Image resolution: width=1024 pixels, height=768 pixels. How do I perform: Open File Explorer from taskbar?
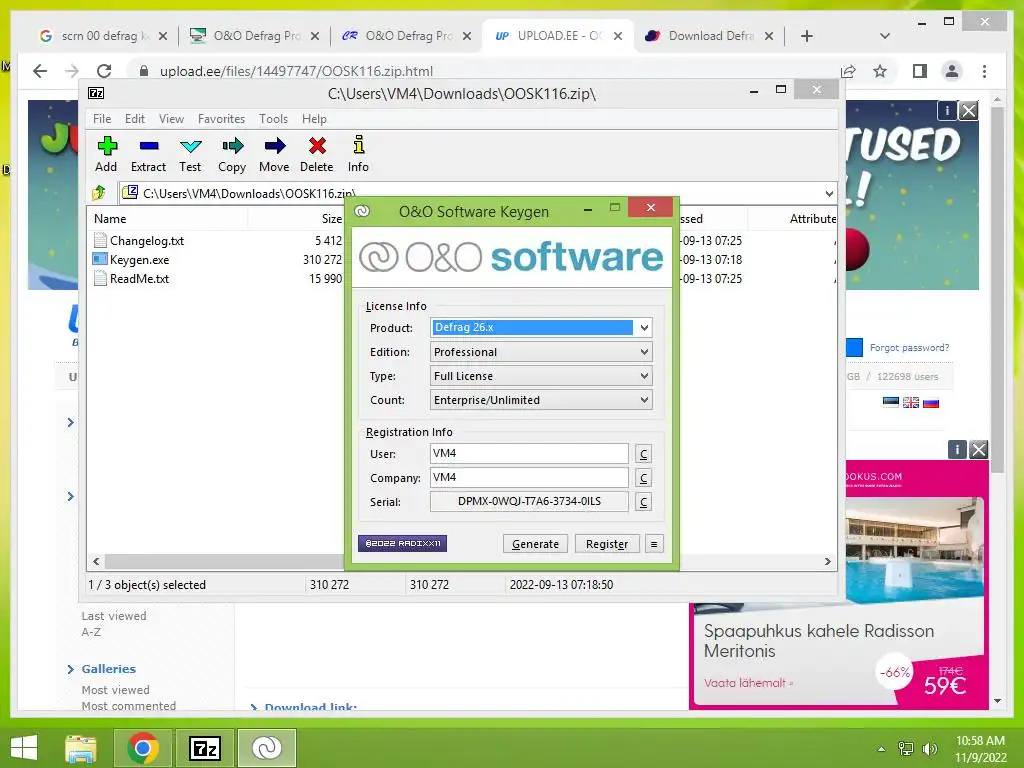[81, 748]
